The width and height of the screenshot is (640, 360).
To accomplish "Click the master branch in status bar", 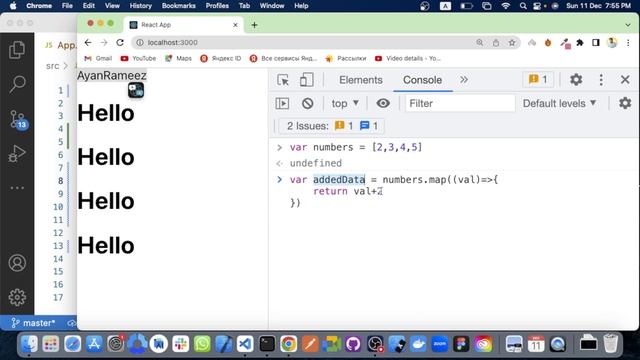I will click(33, 323).
